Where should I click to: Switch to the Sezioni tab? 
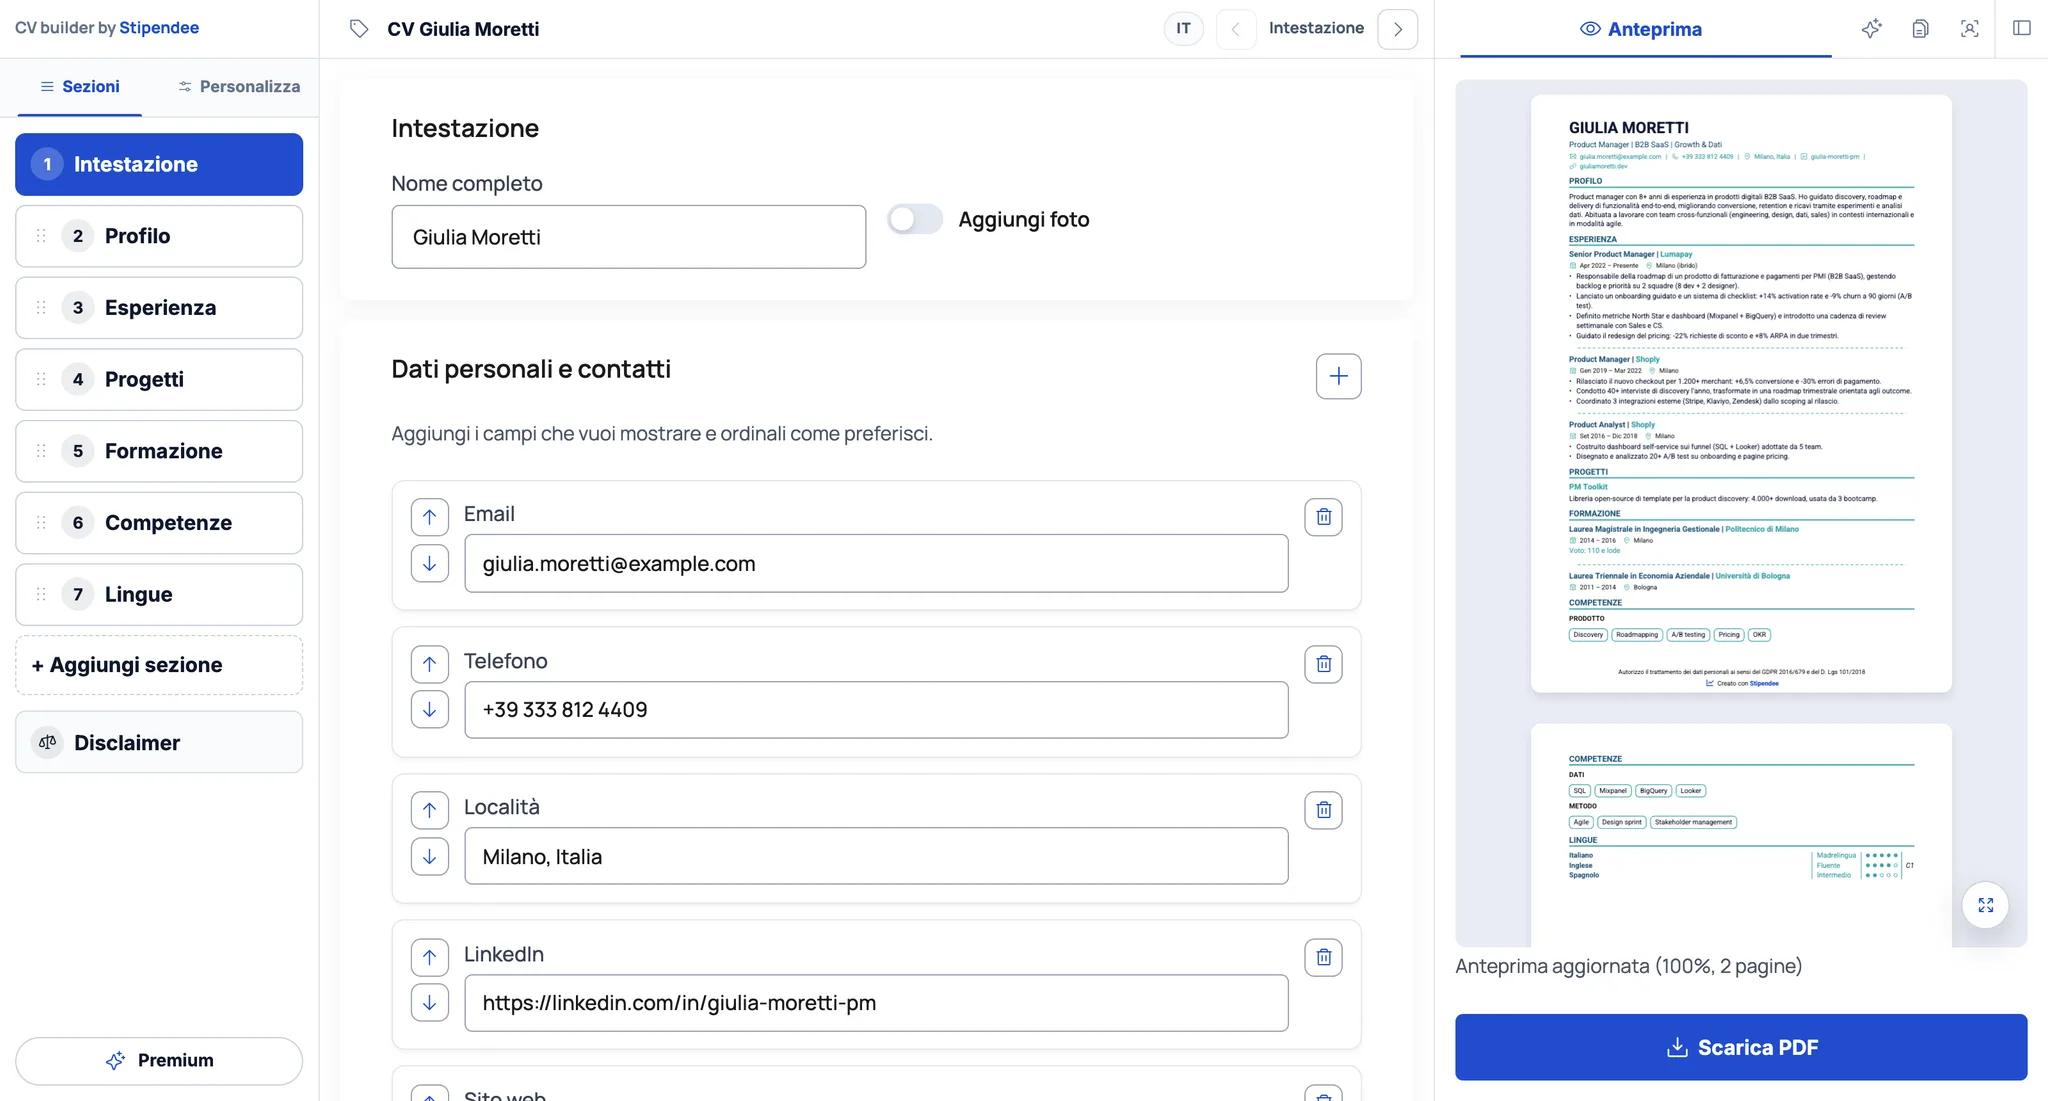click(79, 87)
